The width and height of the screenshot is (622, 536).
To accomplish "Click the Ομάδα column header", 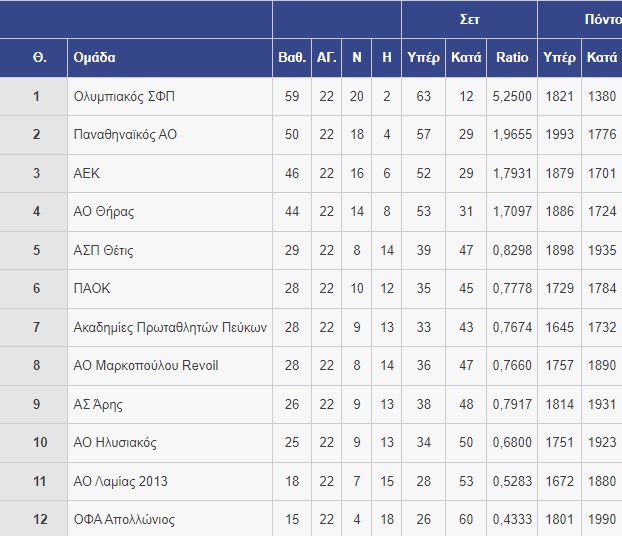I will [x=94, y=58].
